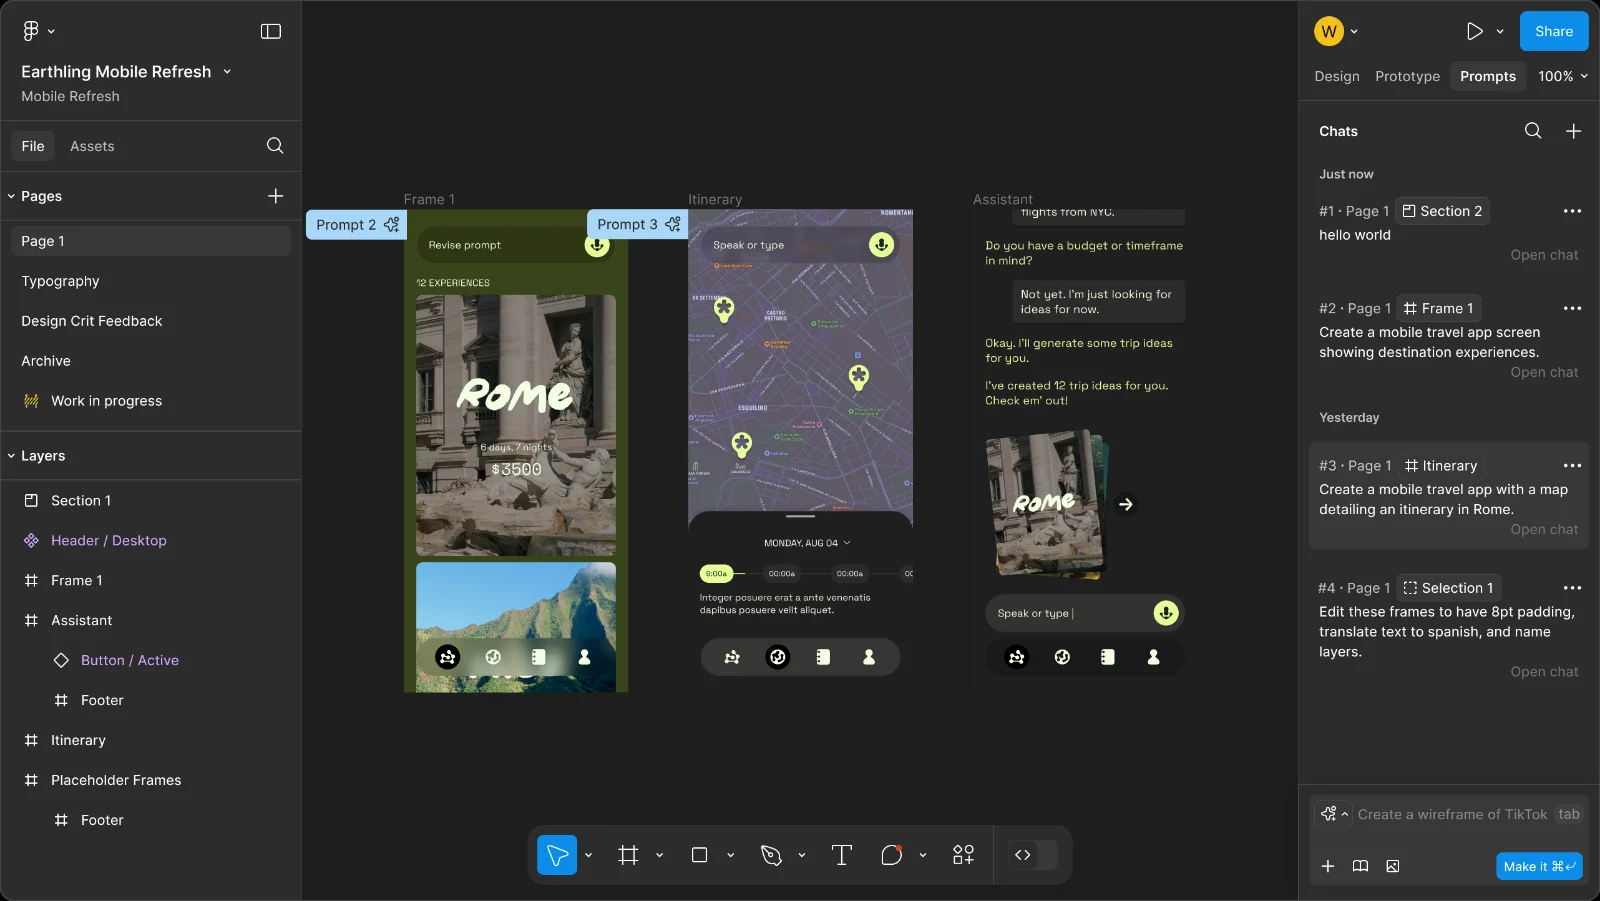The width and height of the screenshot is (1600, 901).
Task: Open the Earthling Mobile Refresh file name dropdown
Action: [227, 72]
